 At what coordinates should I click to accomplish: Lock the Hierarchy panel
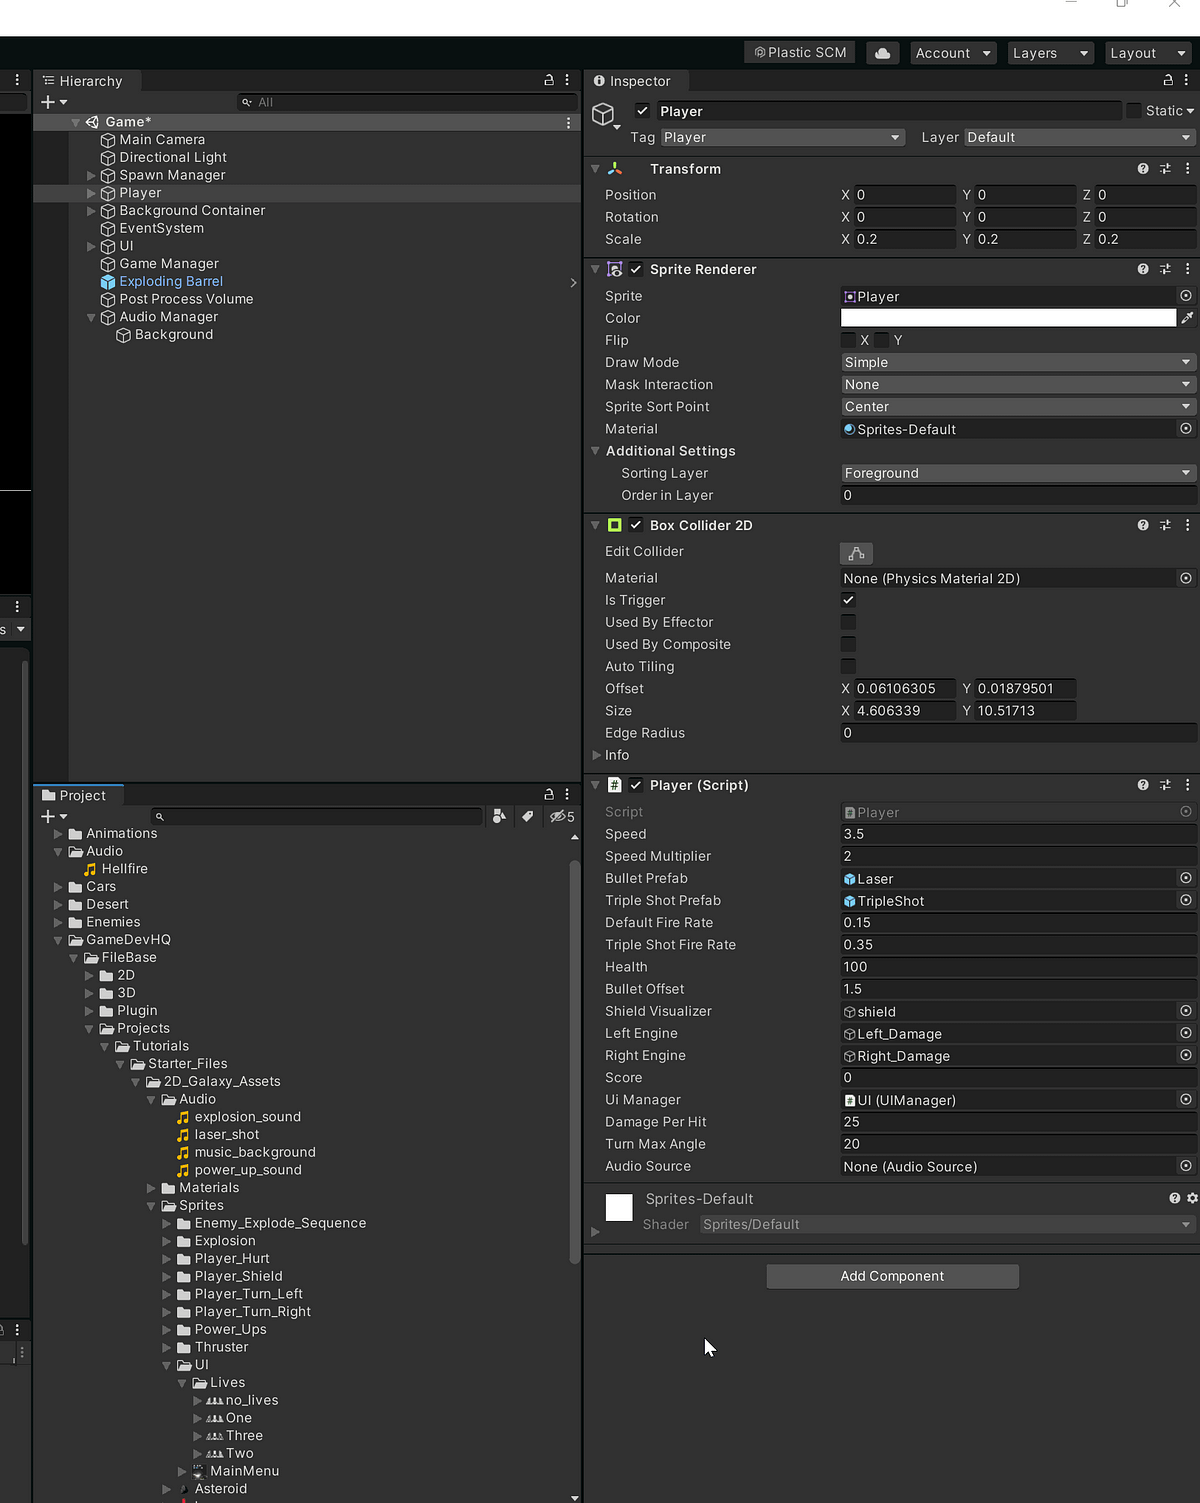549,80
